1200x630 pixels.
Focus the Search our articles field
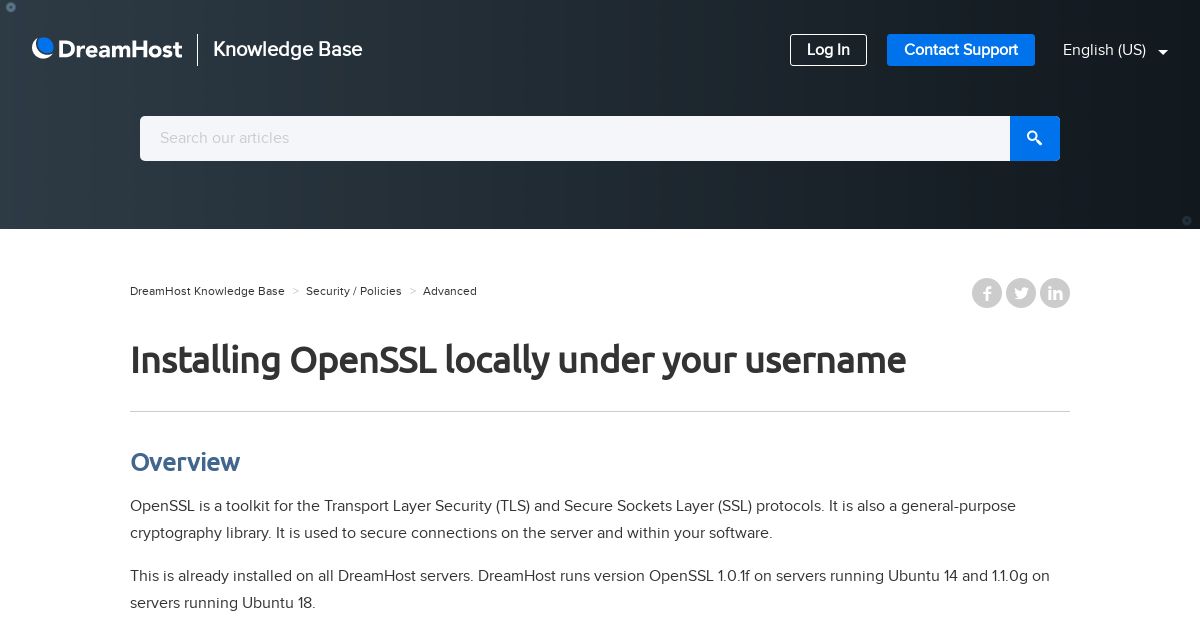point(575,138)
